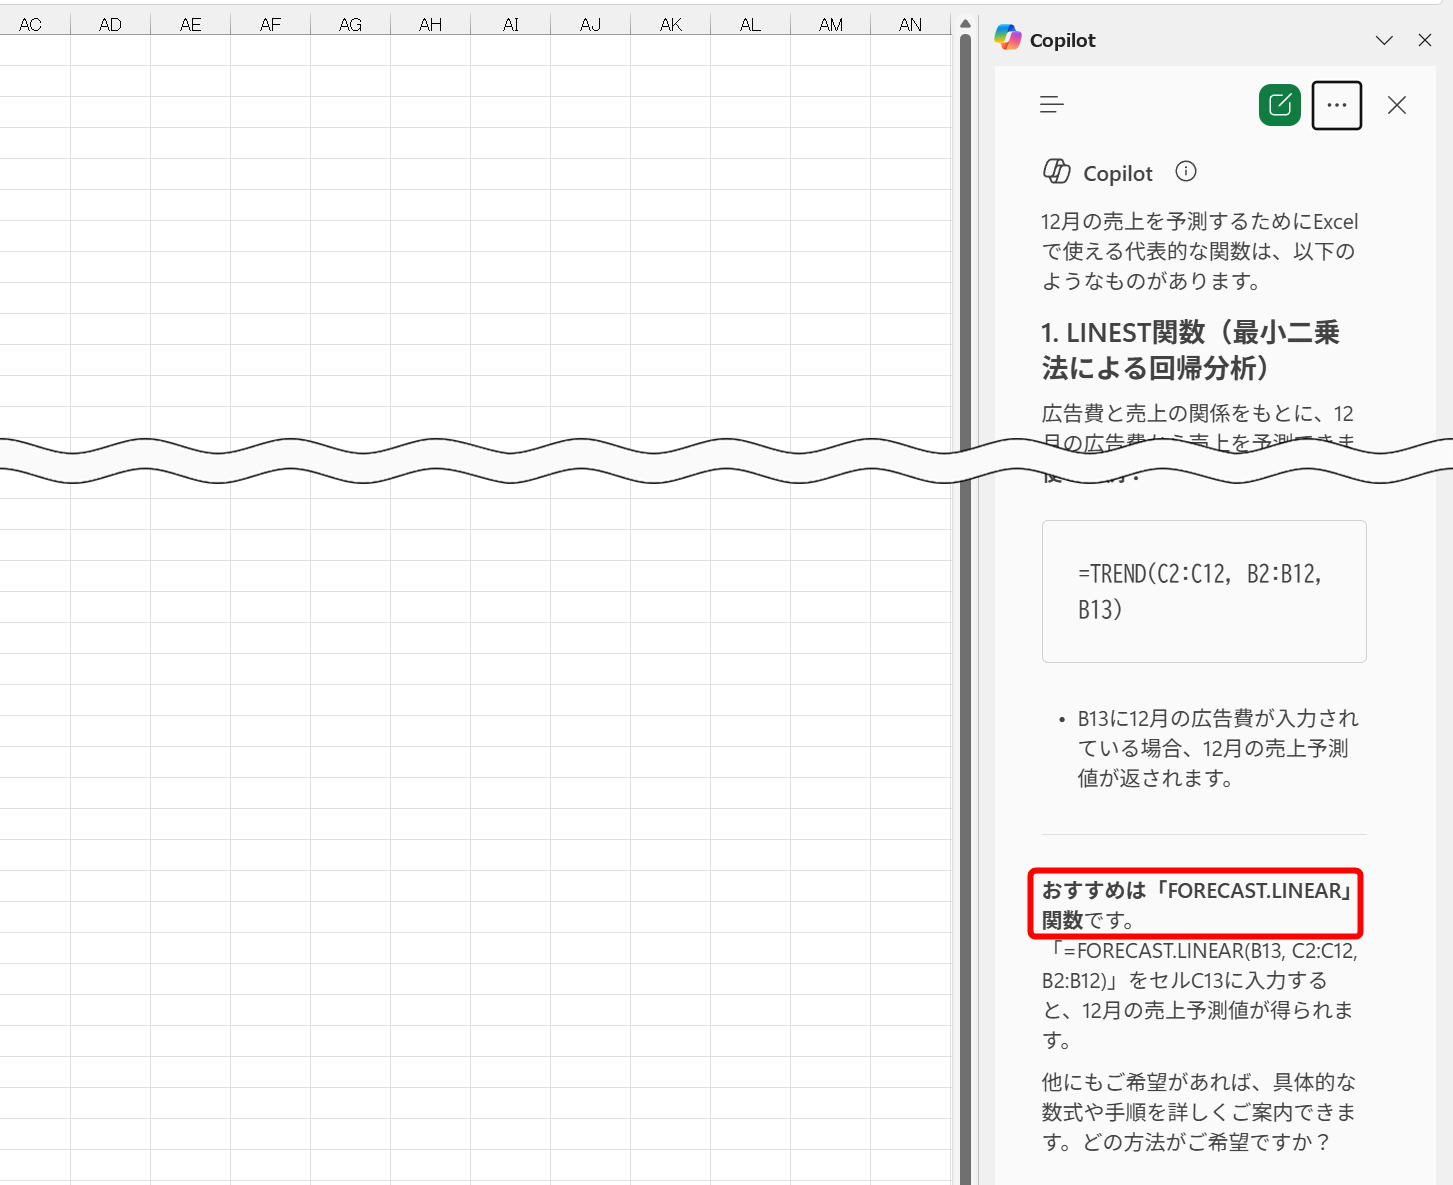Close the current Copilot chat view
This screenshot has height=1185, width=1453.
click(1397, 104)
